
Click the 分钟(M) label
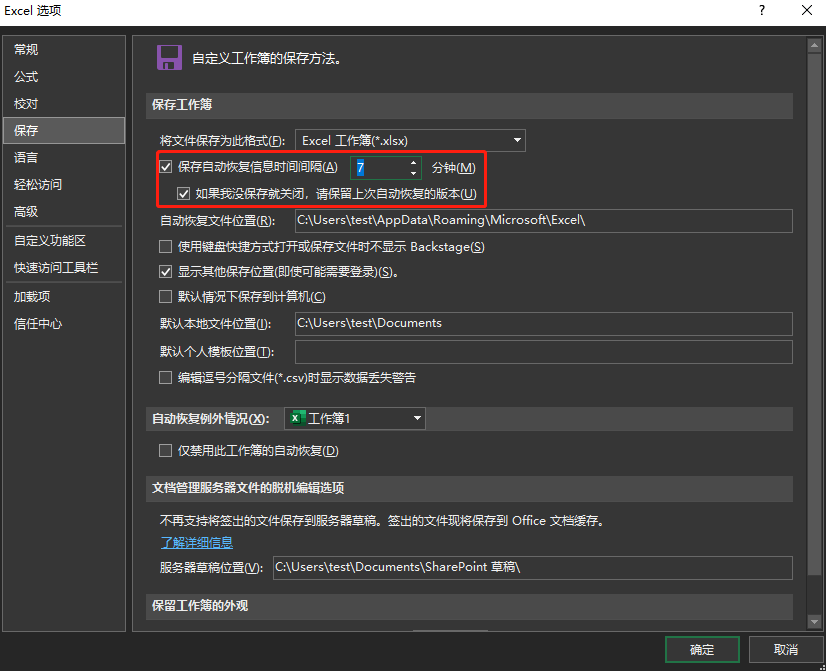454,168
